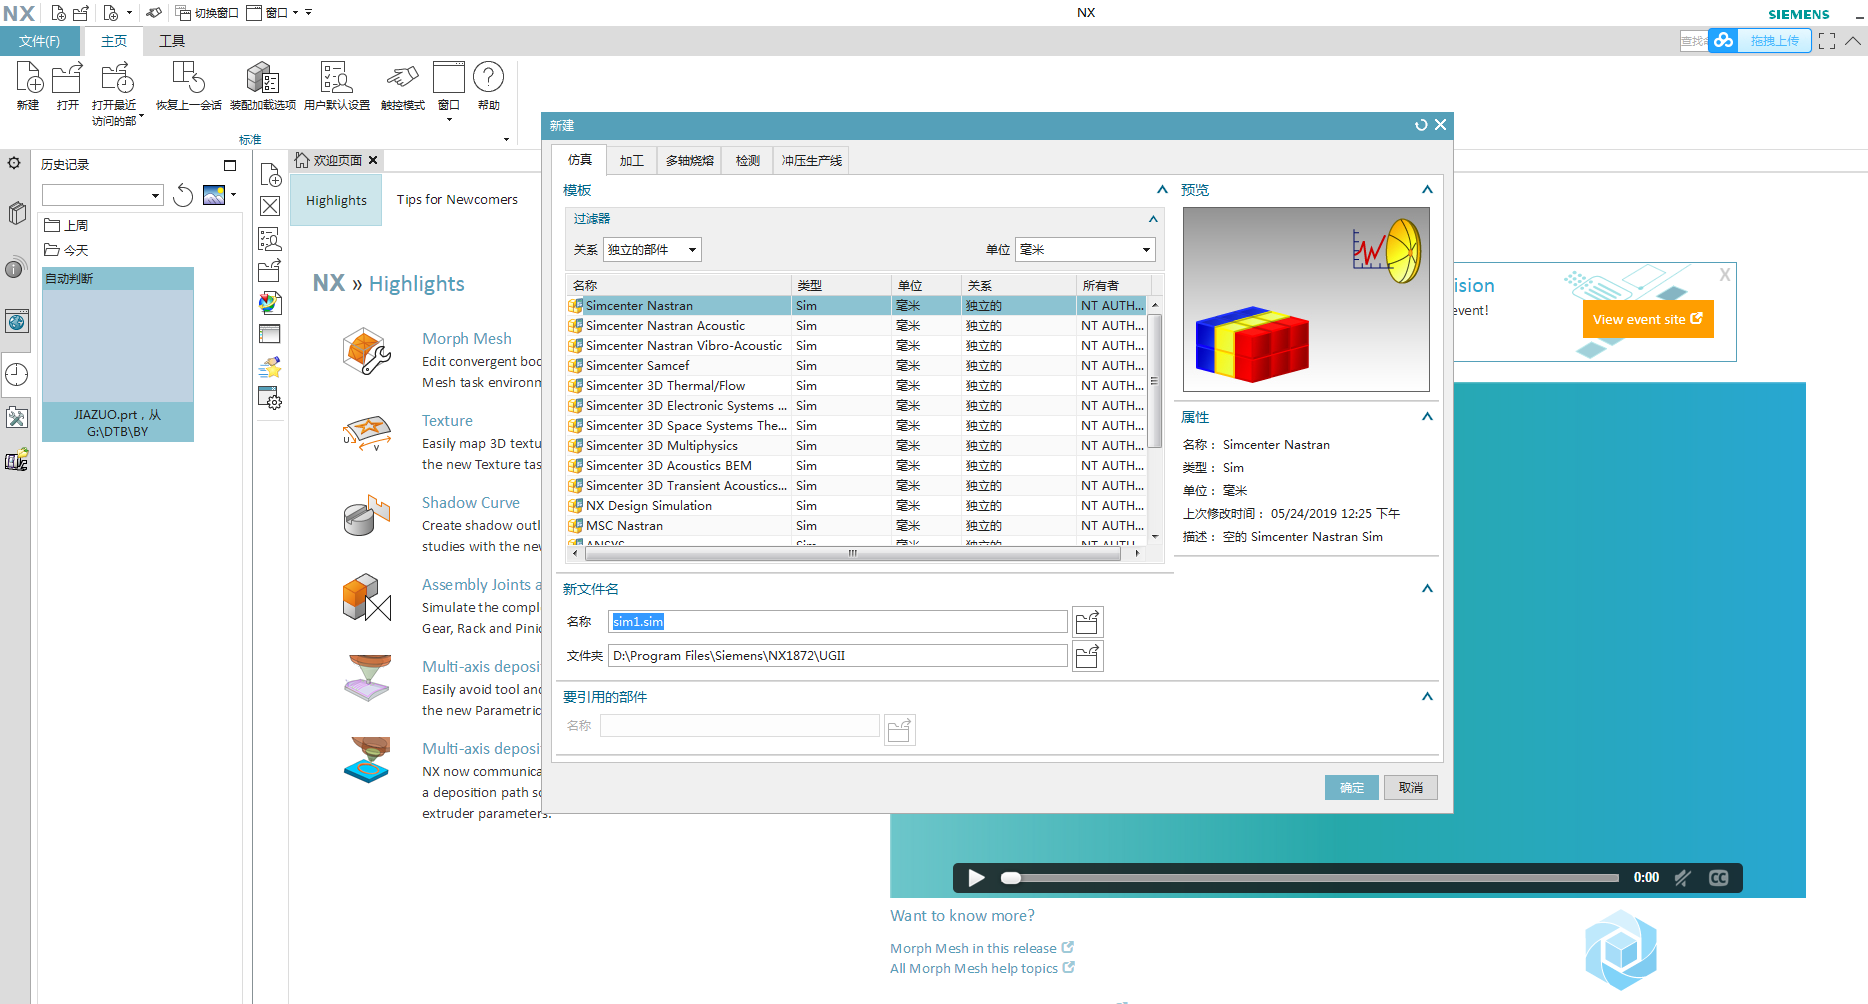Viewport: 1868px width, 1004px height.
Task: Switch to the 多轴烧熔 tab
Action: (690, 161)
